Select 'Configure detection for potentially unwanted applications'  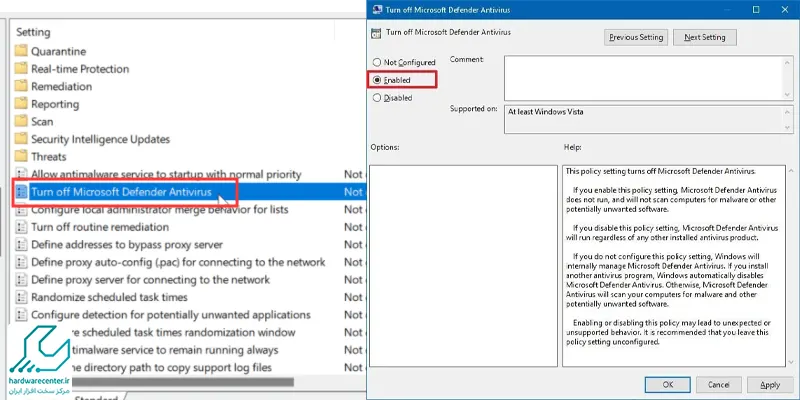[171, 315]
